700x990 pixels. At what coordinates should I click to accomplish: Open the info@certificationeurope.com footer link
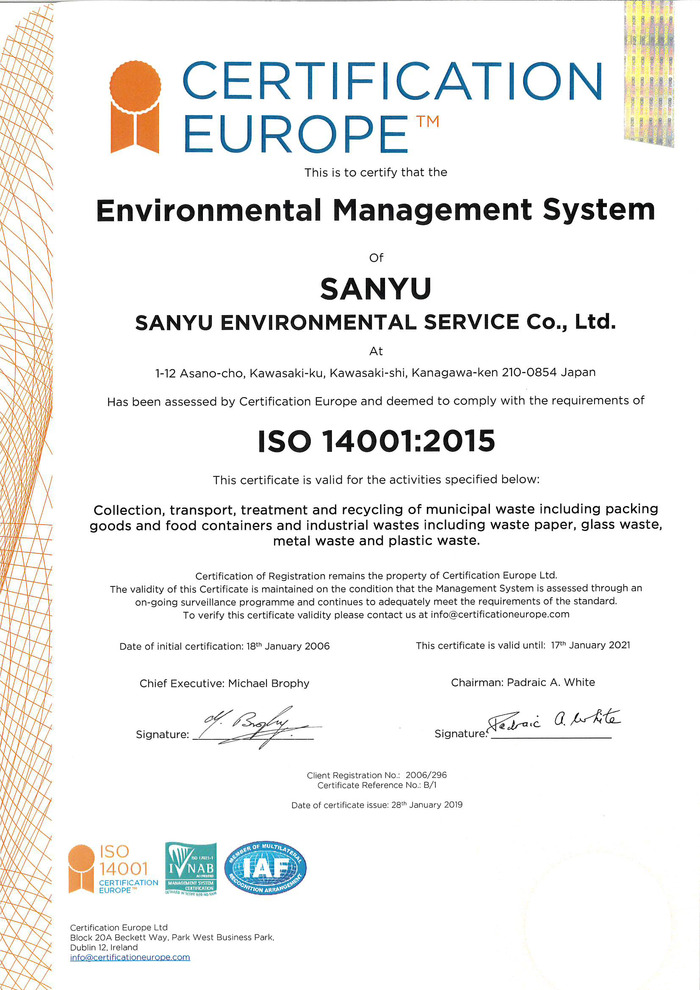click(x=129, y=957)
